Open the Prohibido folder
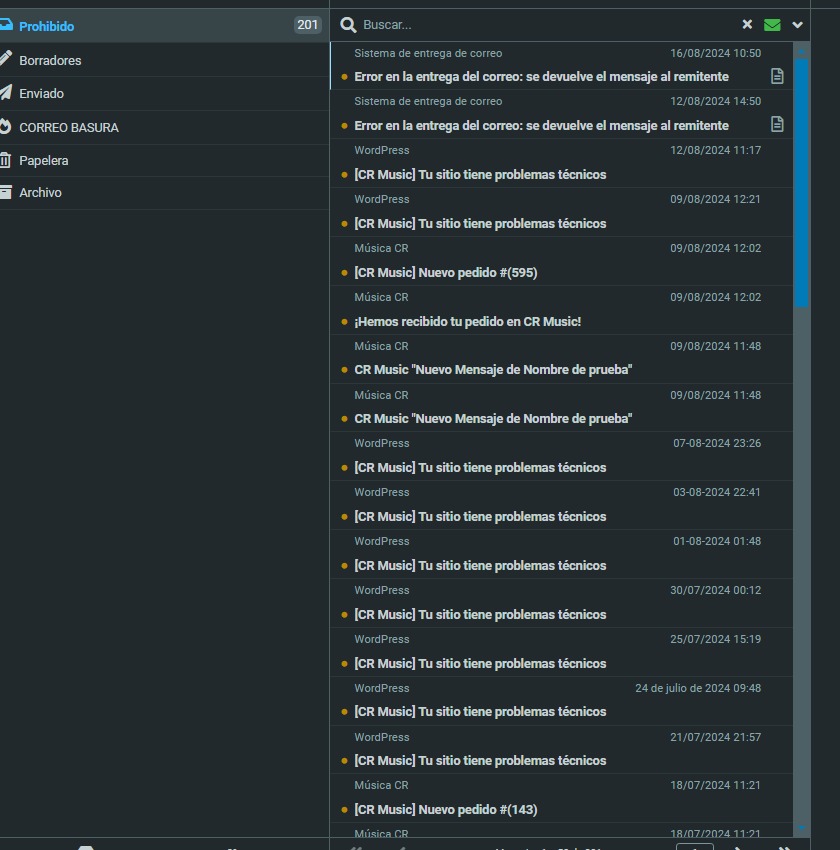The image size is (840, 850). click(x=46, y=26)
